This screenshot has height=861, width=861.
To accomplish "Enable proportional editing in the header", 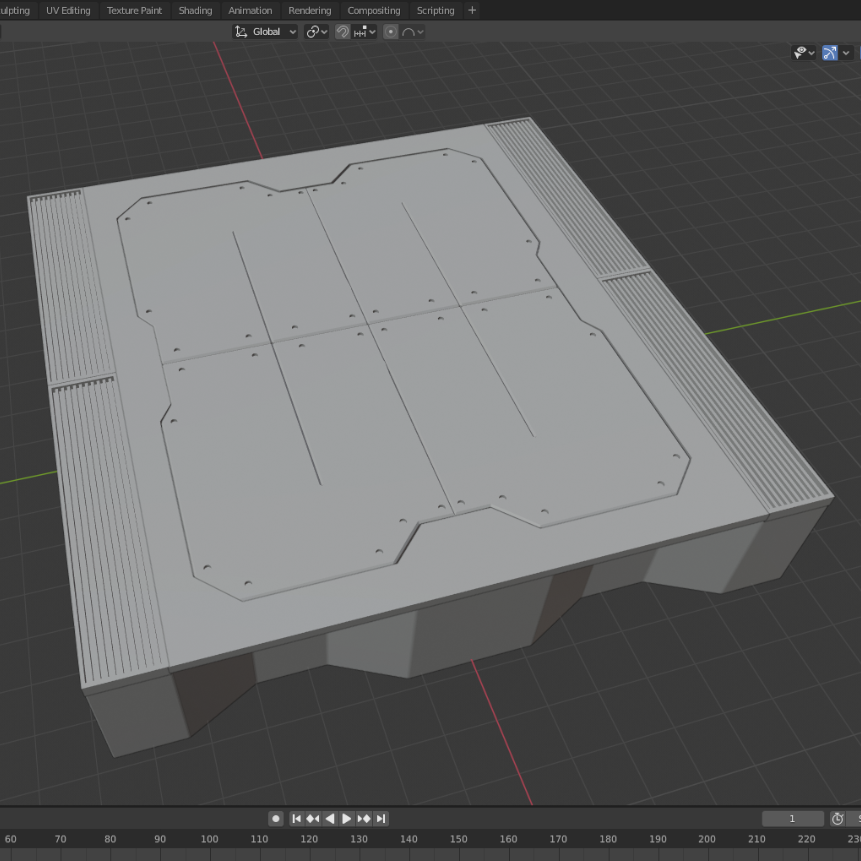I will 392,31.
